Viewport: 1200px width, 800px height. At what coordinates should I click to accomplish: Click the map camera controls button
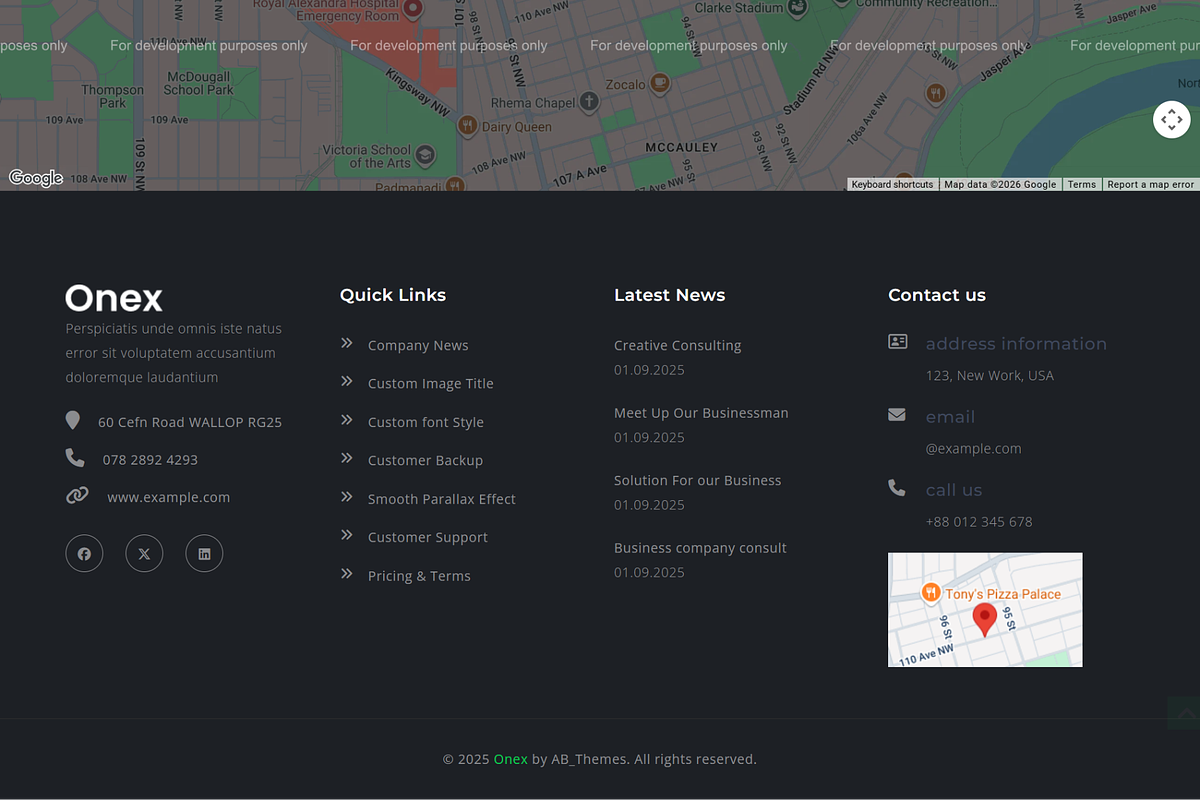1172,119
